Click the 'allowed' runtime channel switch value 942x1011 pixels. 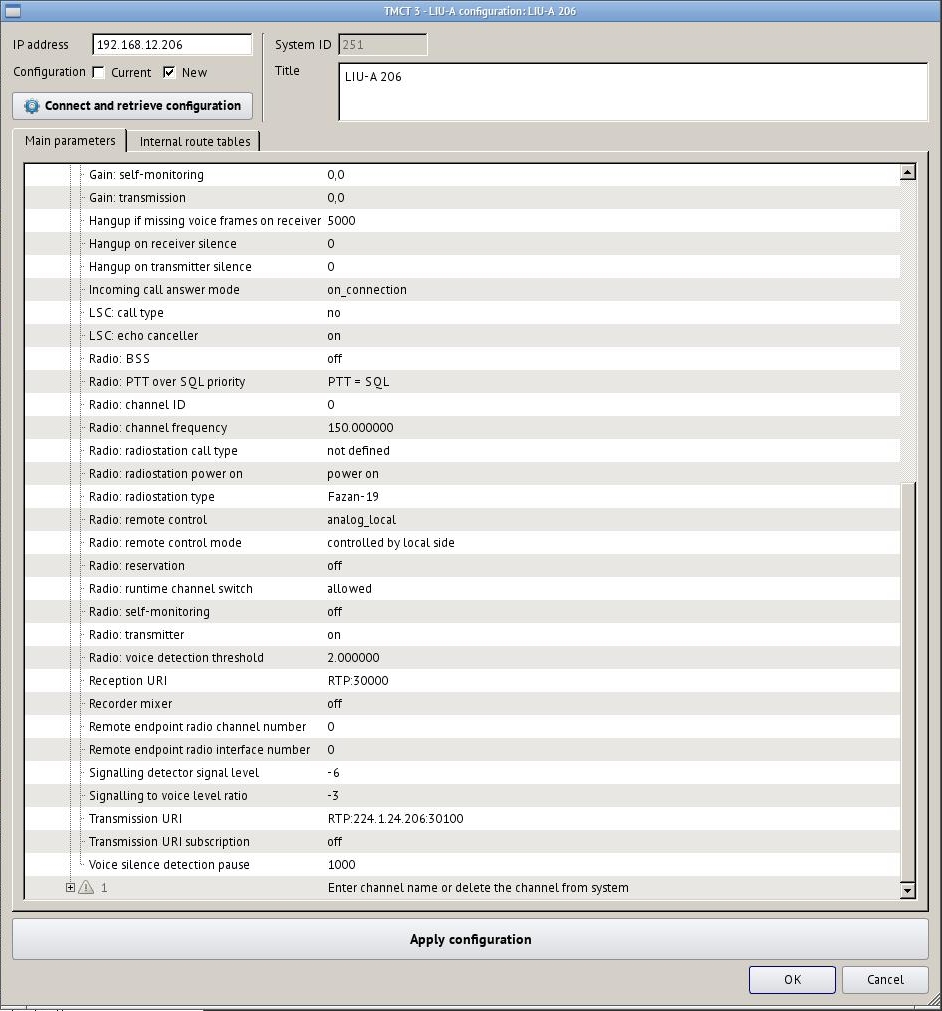point(349,589)
